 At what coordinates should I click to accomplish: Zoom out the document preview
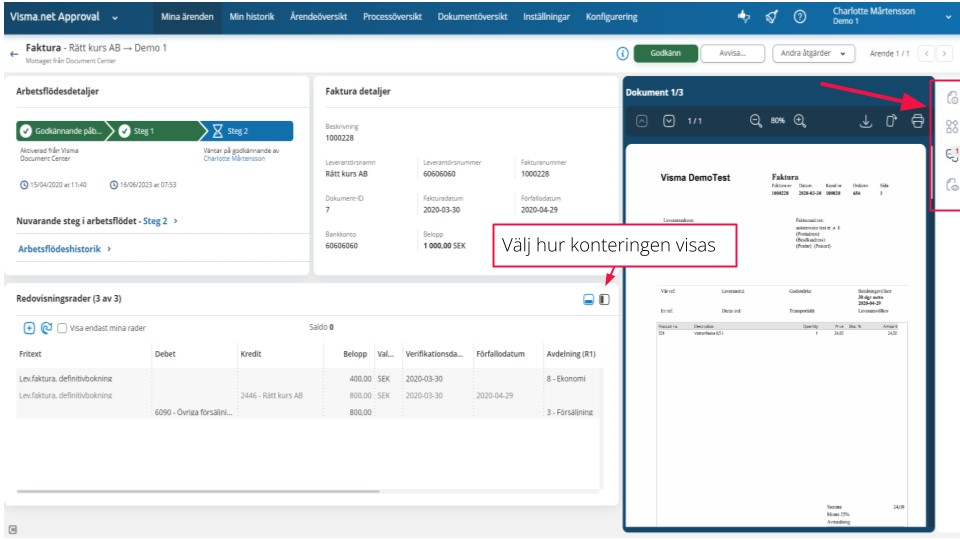click(x=756, y=121)
